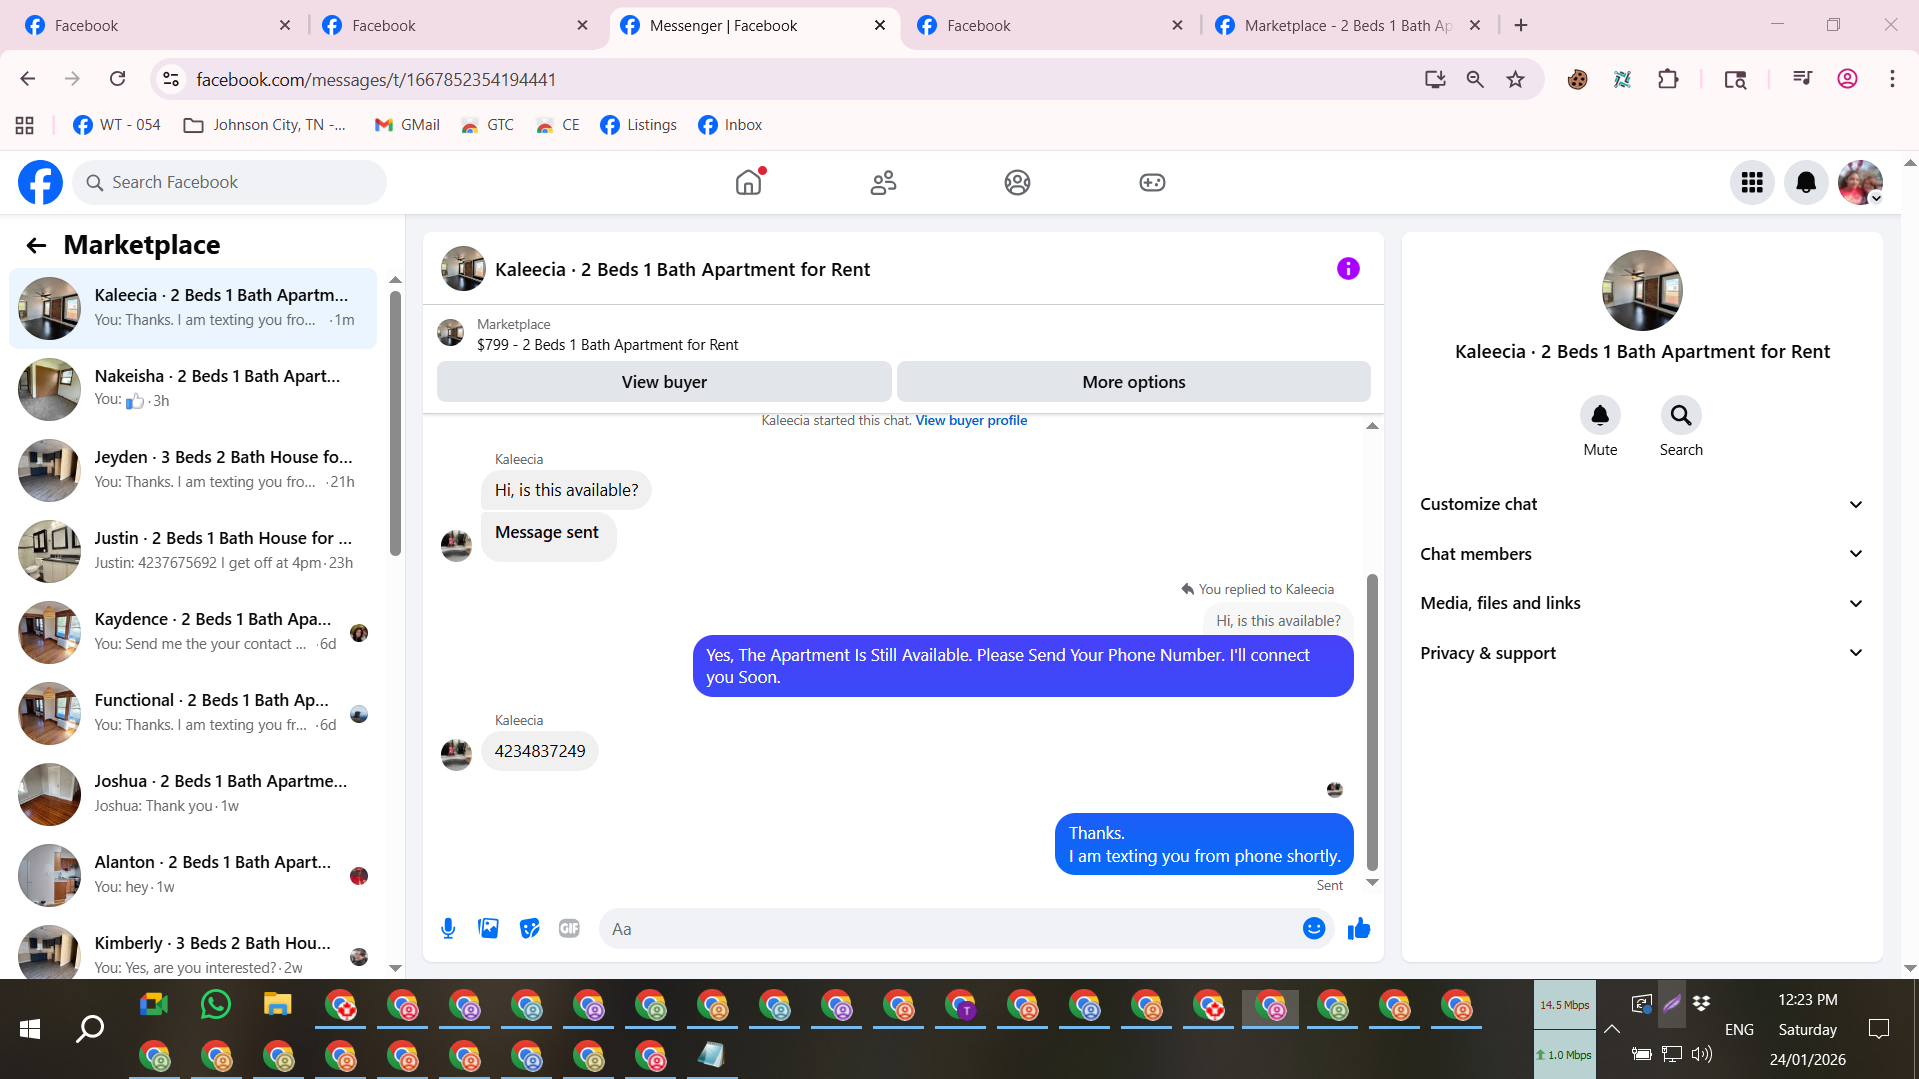Install app icon in address bar
This screenshot has height=1079, width=1919.
1435,79
